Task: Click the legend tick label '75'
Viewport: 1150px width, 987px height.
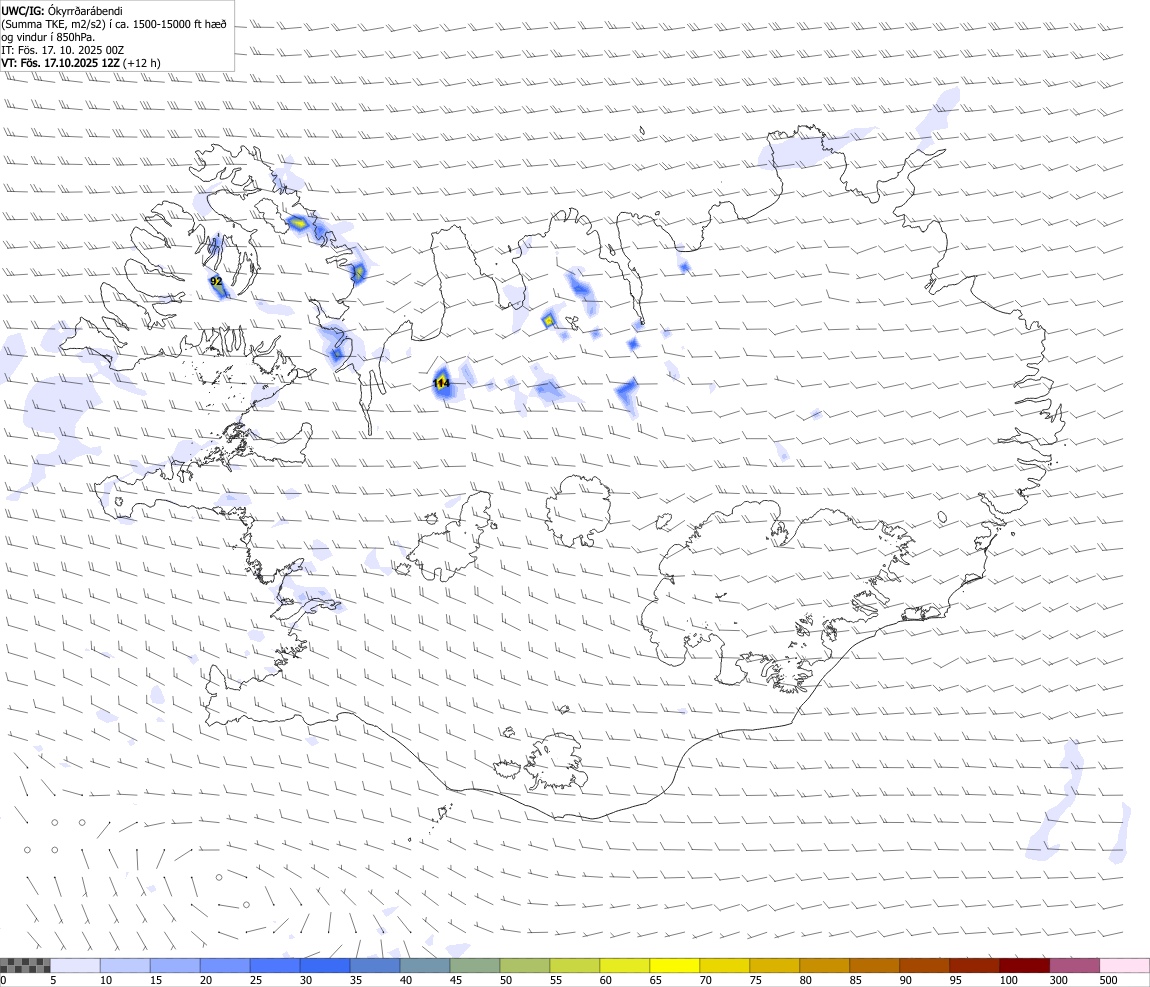Action: click(x=755, y=980)
